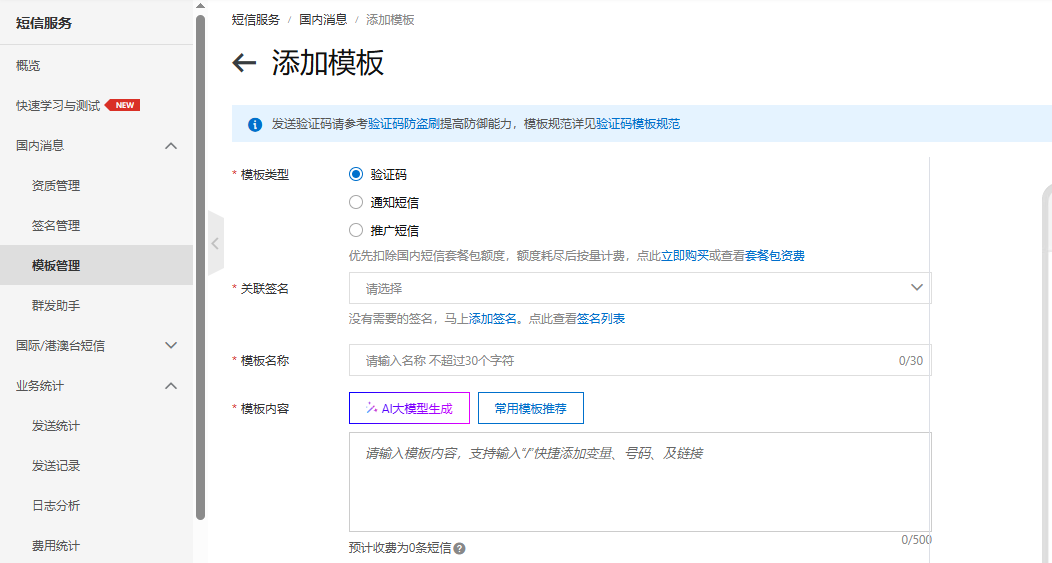Click the help question mark beside 预计收费为0条短信
The height and width of the screenshot is (563, 1052).
[459, 548]
